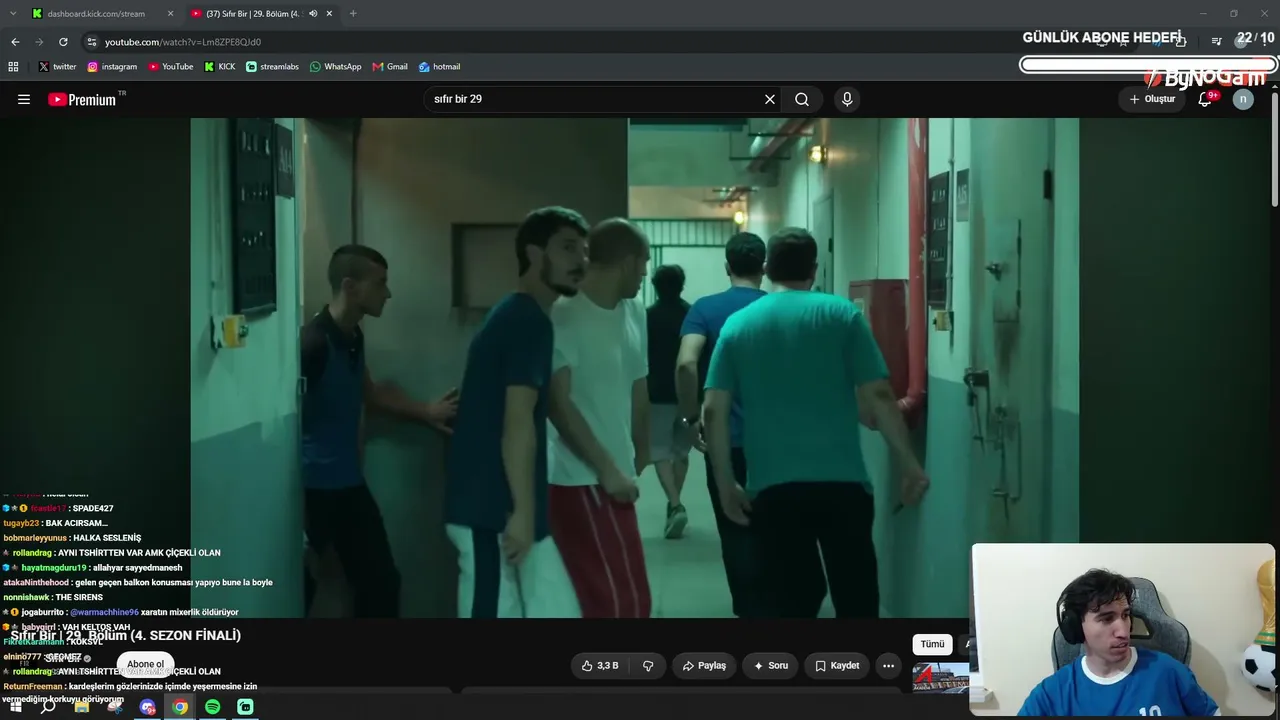
Task: Open the account avatar menu
Action: coord(1243,99)
